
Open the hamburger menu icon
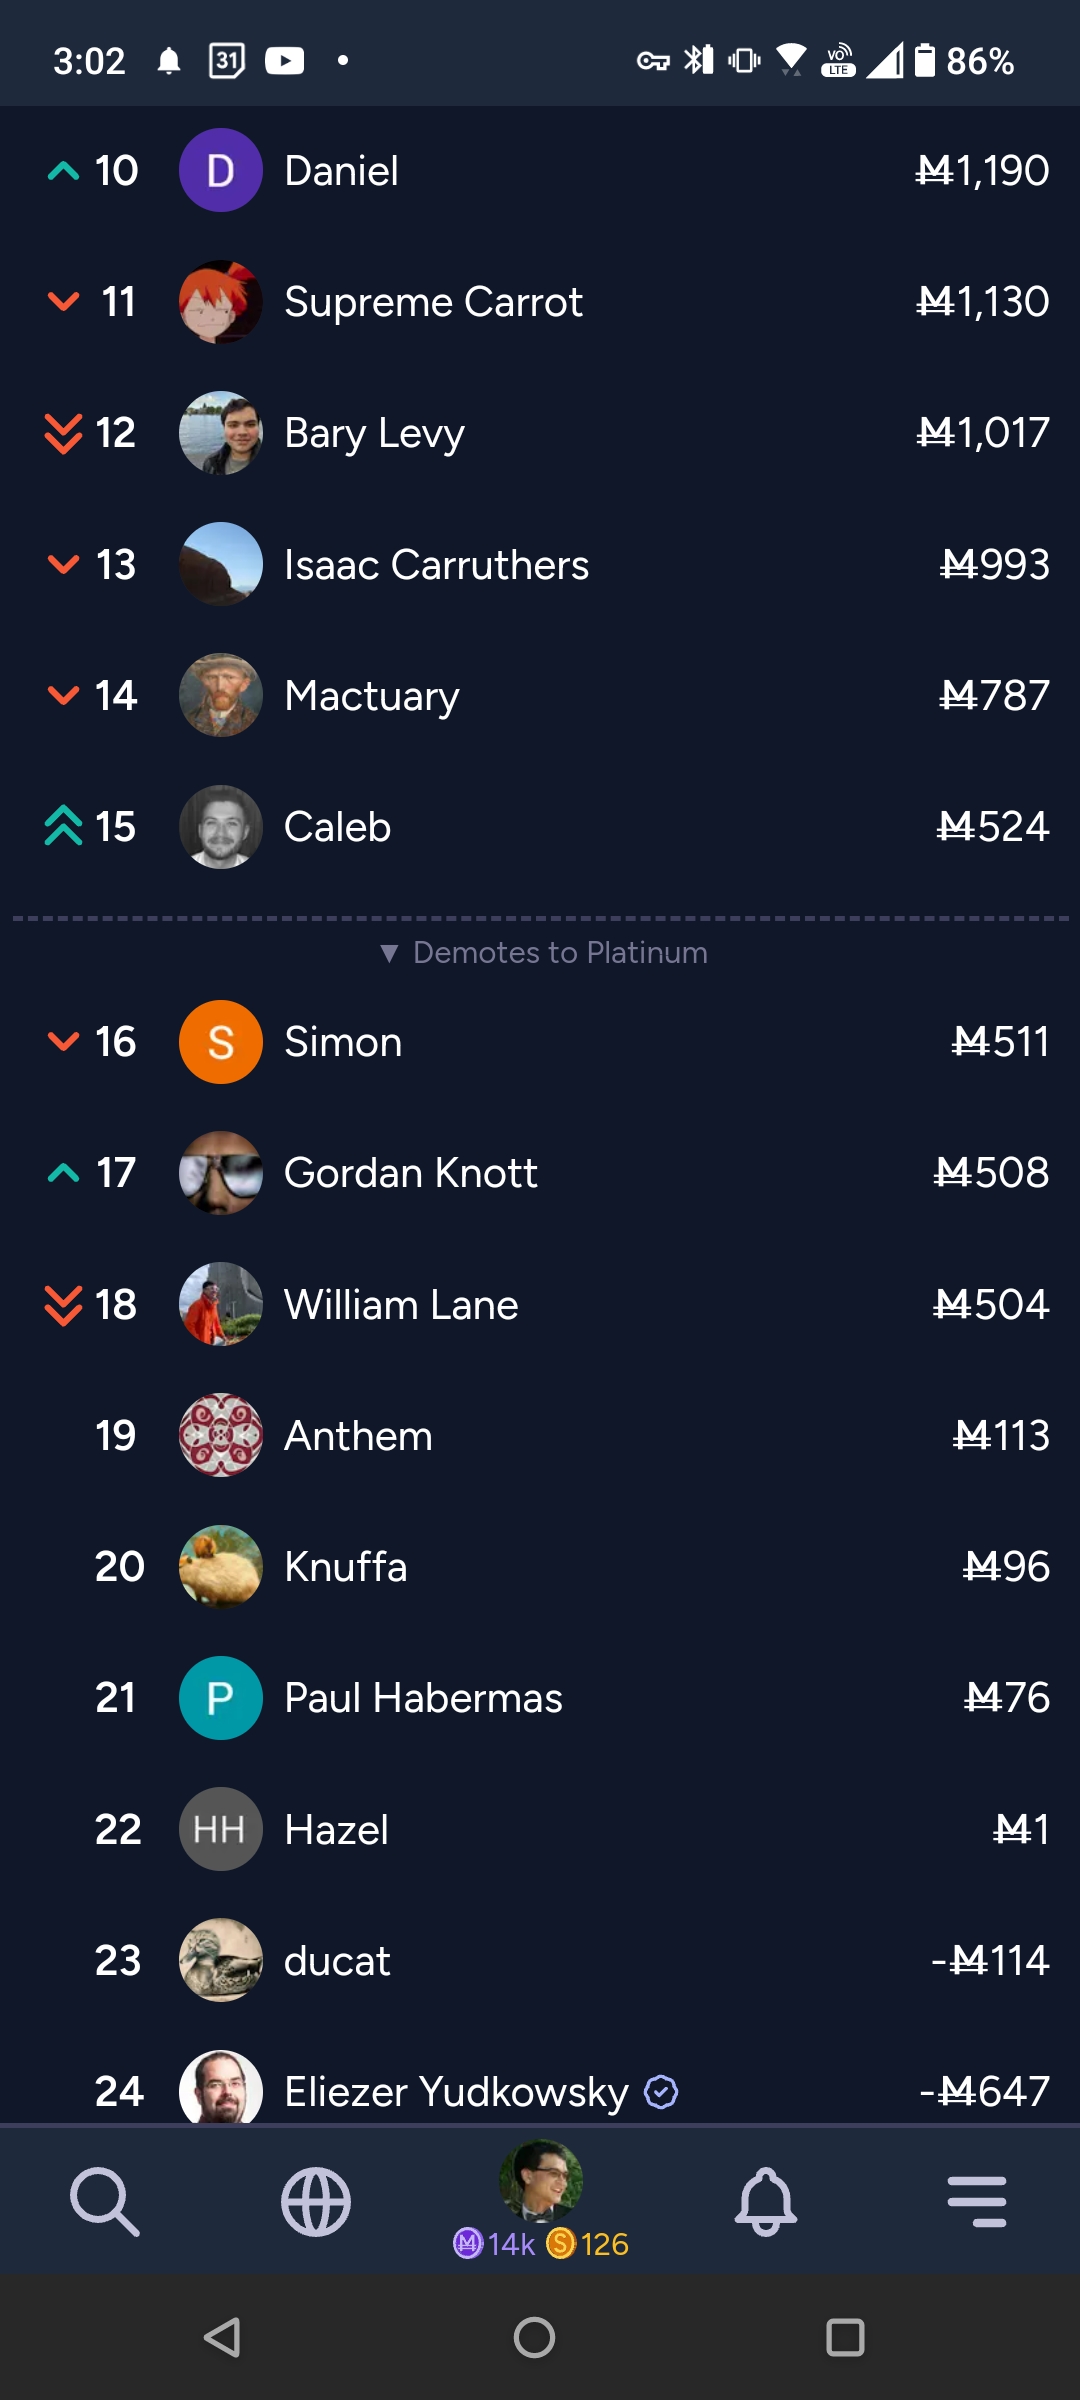point(977,2201)
